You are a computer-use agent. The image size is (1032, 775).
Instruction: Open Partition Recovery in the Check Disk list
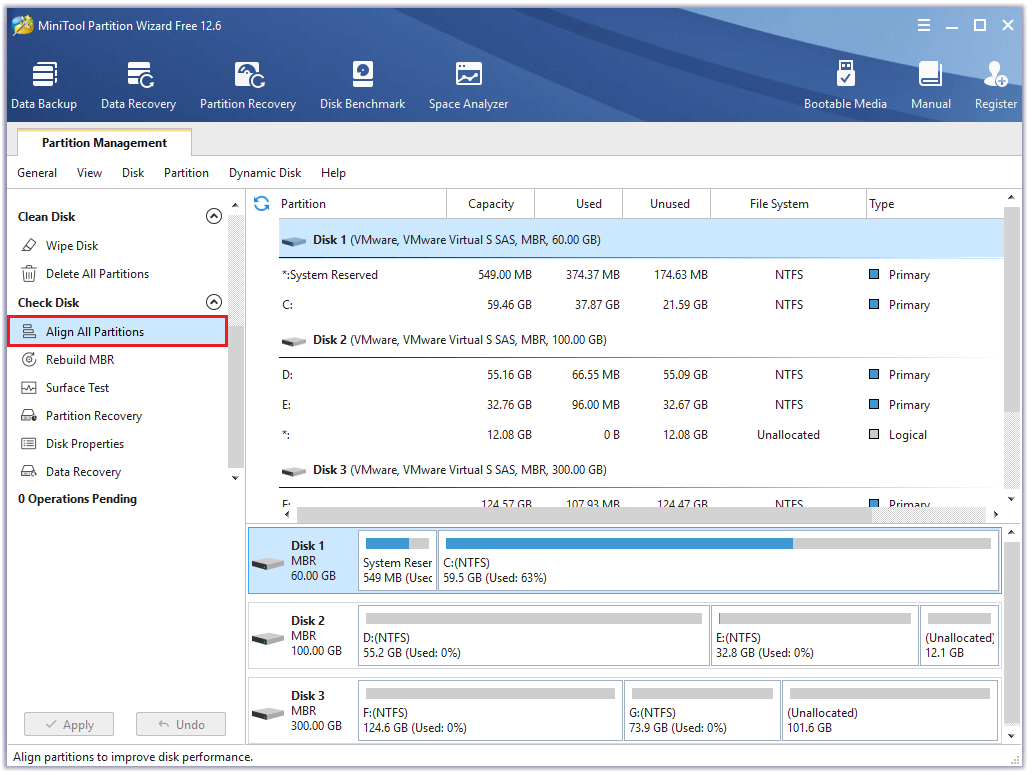pos(93,416)
